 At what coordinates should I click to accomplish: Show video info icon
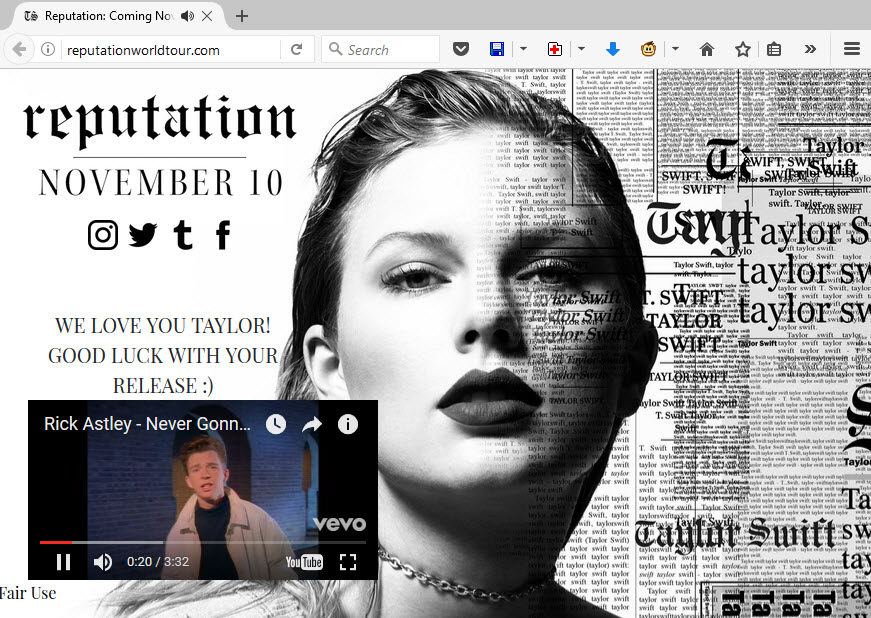[348, 424]
